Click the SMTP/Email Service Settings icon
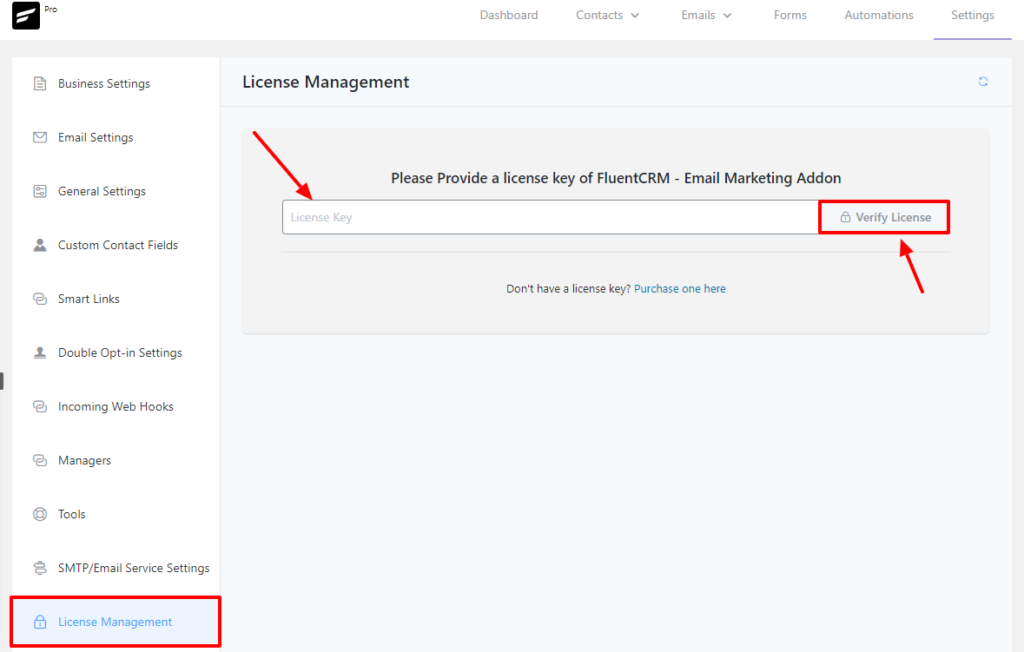 click(x=40, y=568)
